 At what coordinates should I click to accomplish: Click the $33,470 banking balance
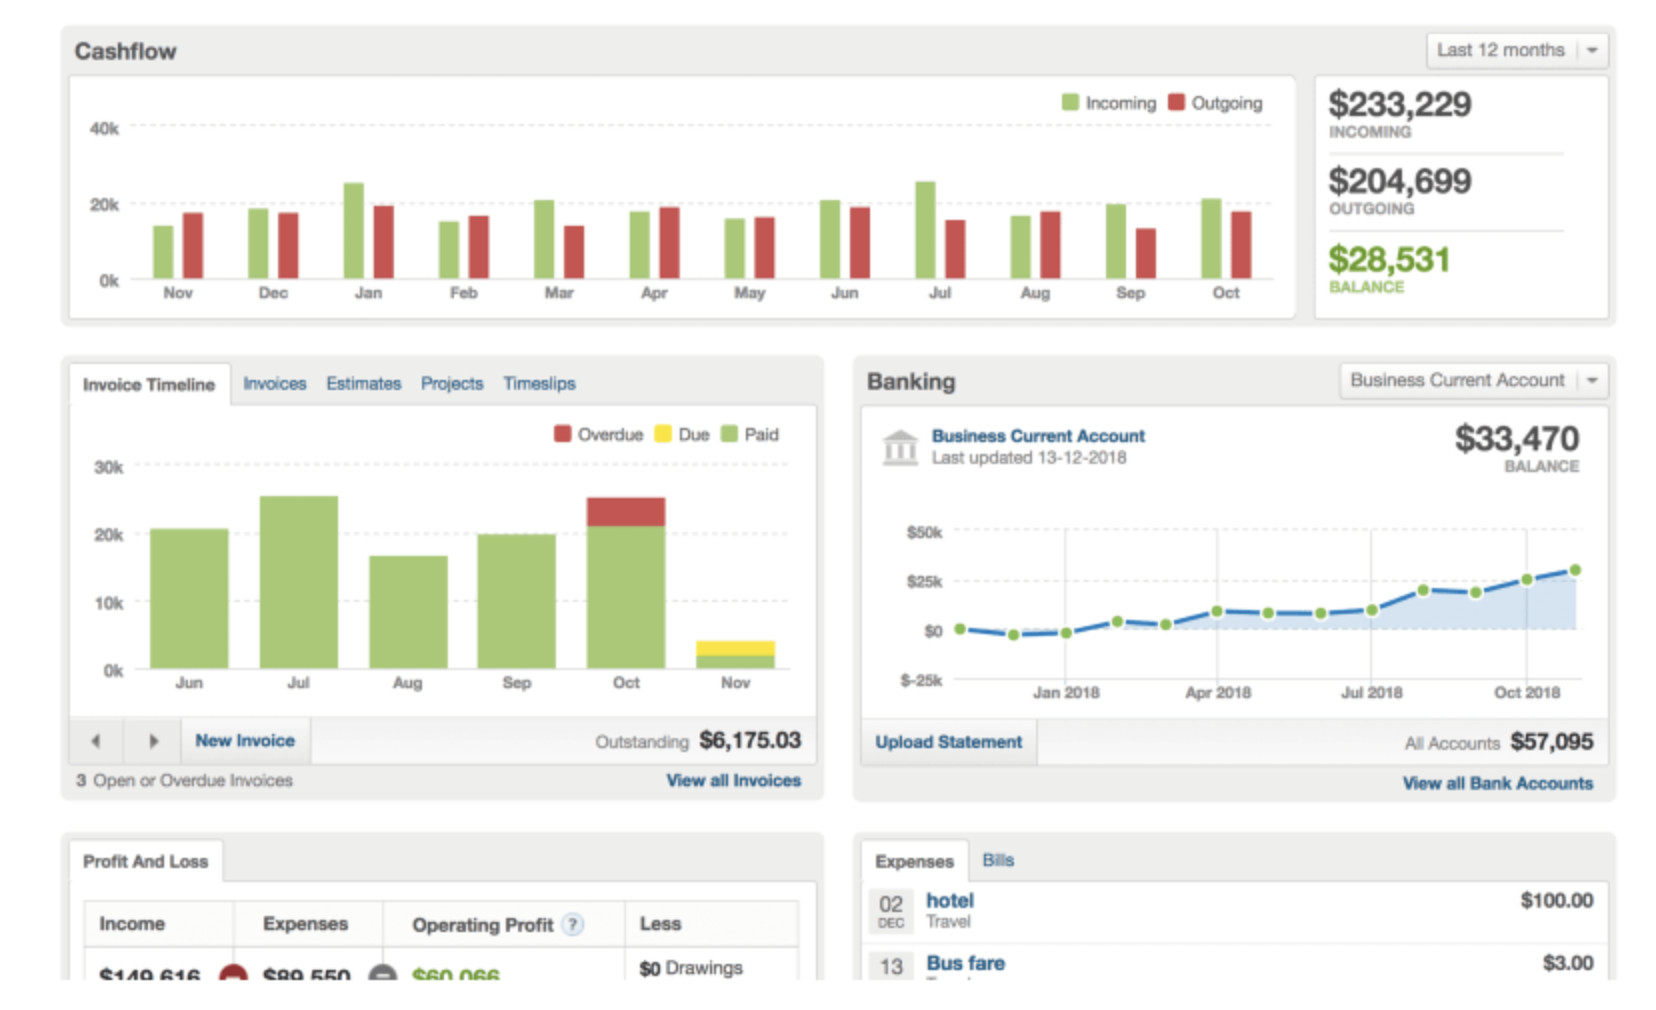click(x=1517, y=438)
